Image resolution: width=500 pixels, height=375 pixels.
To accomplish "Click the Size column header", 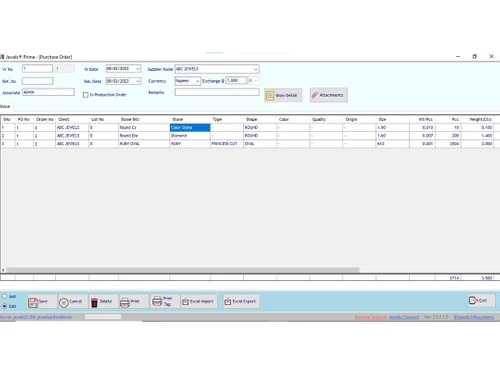I will (x=393, y=119).
